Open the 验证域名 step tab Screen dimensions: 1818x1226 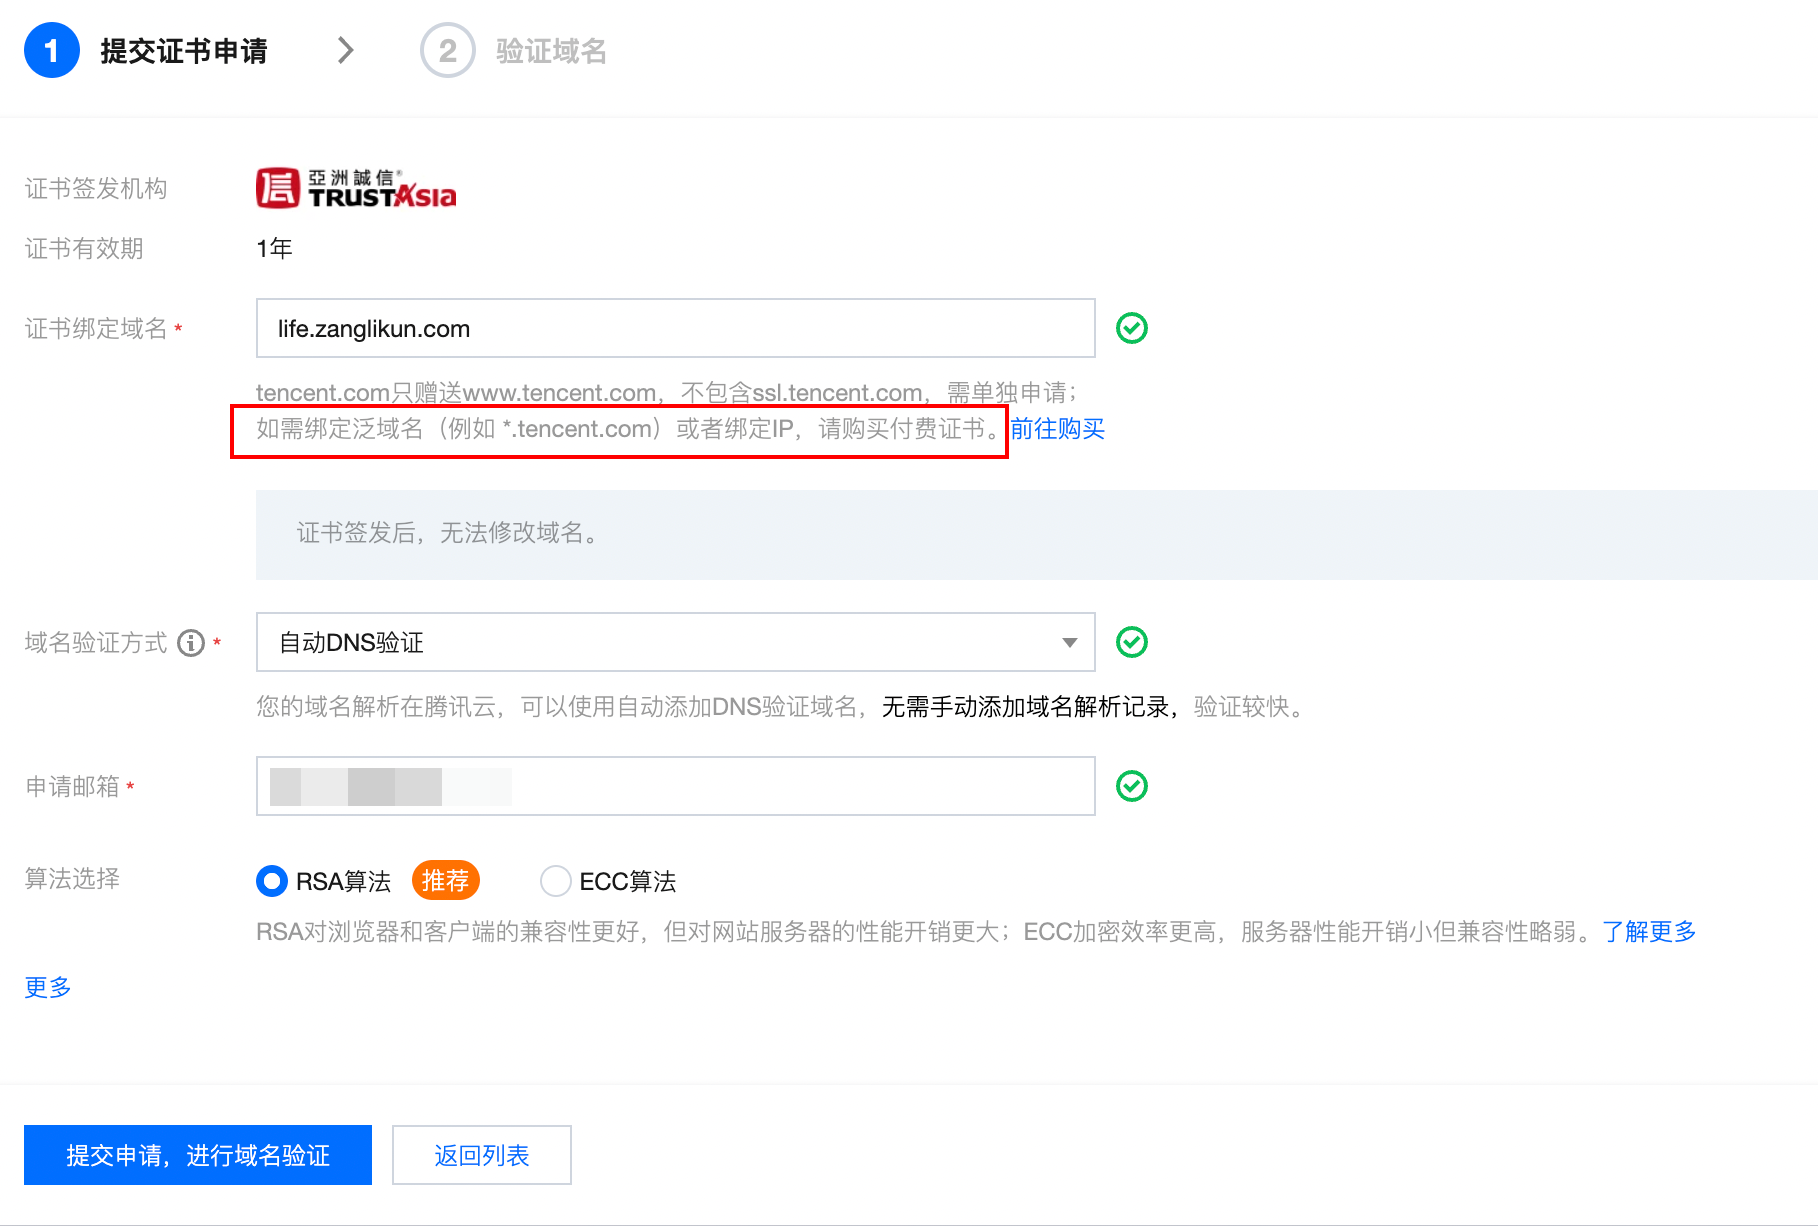tap(551, 51)
